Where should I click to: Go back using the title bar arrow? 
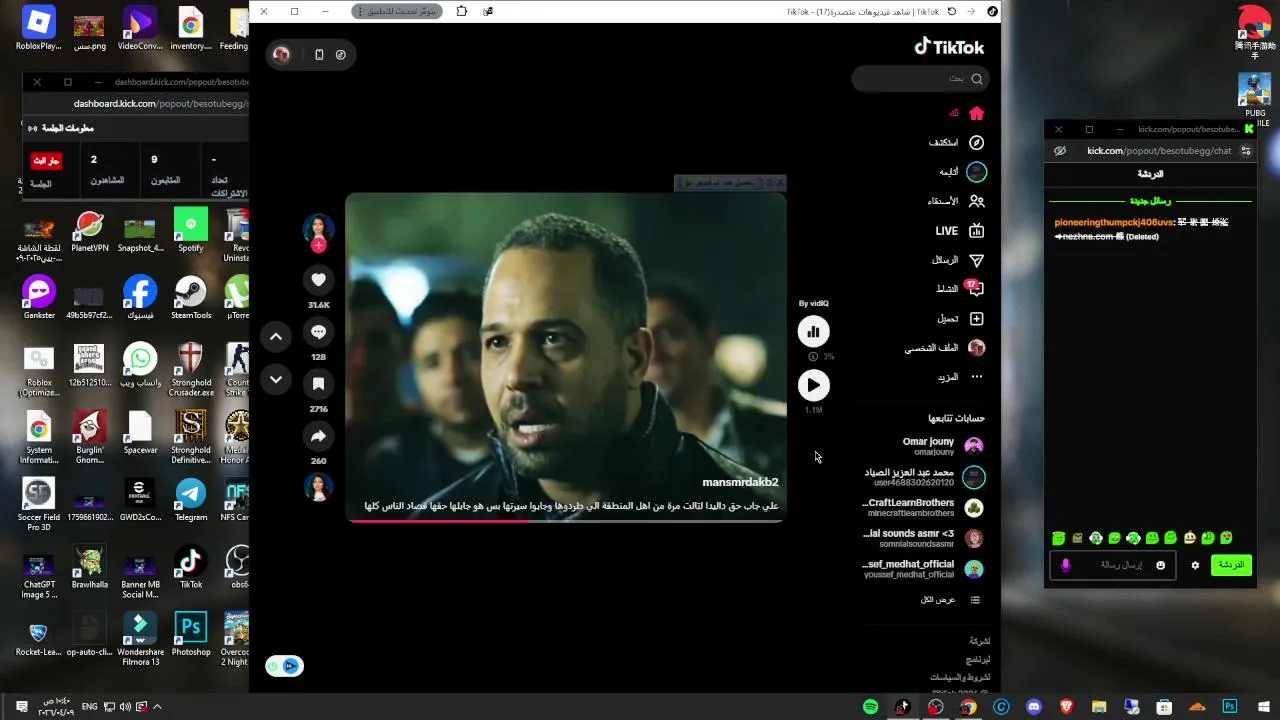pyautogui.click(x=970, y=11)
